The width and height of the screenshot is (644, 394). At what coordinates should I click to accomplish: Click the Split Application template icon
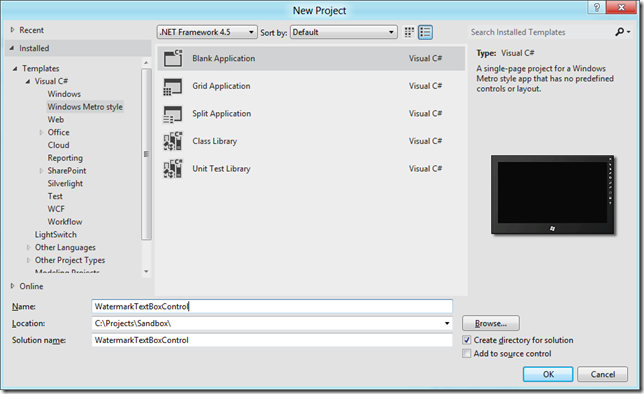pos(173,114)
